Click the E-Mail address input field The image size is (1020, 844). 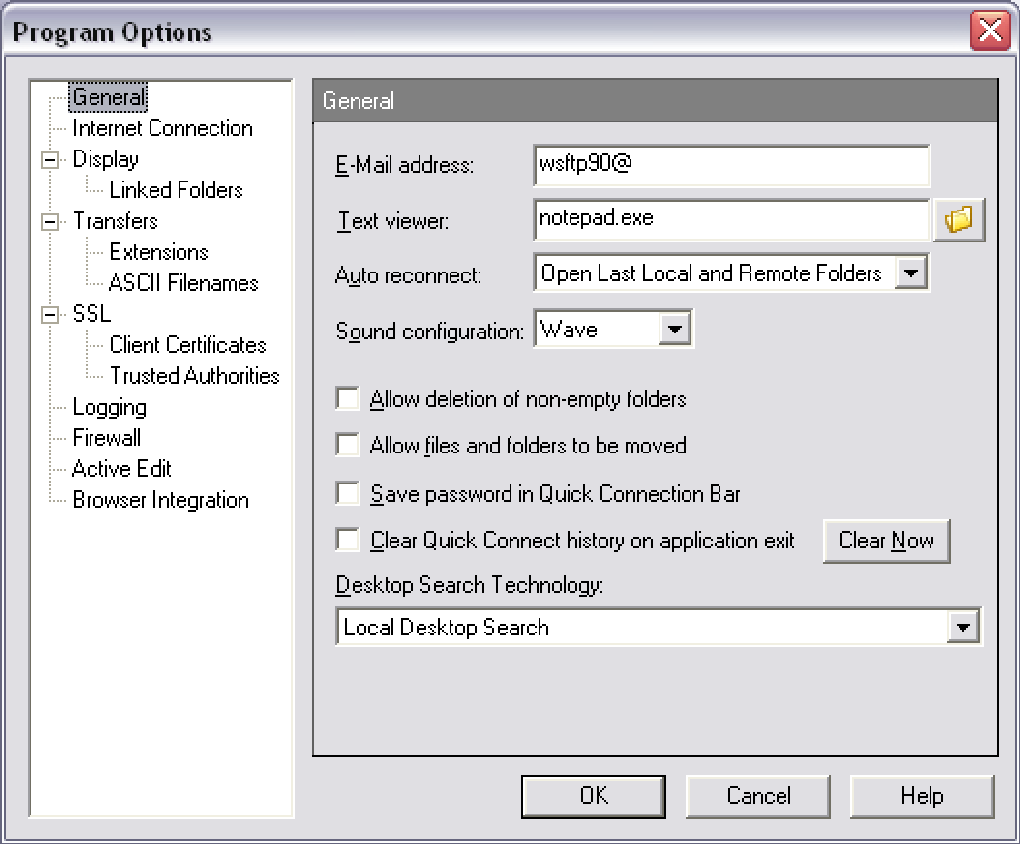click(731, 165)
